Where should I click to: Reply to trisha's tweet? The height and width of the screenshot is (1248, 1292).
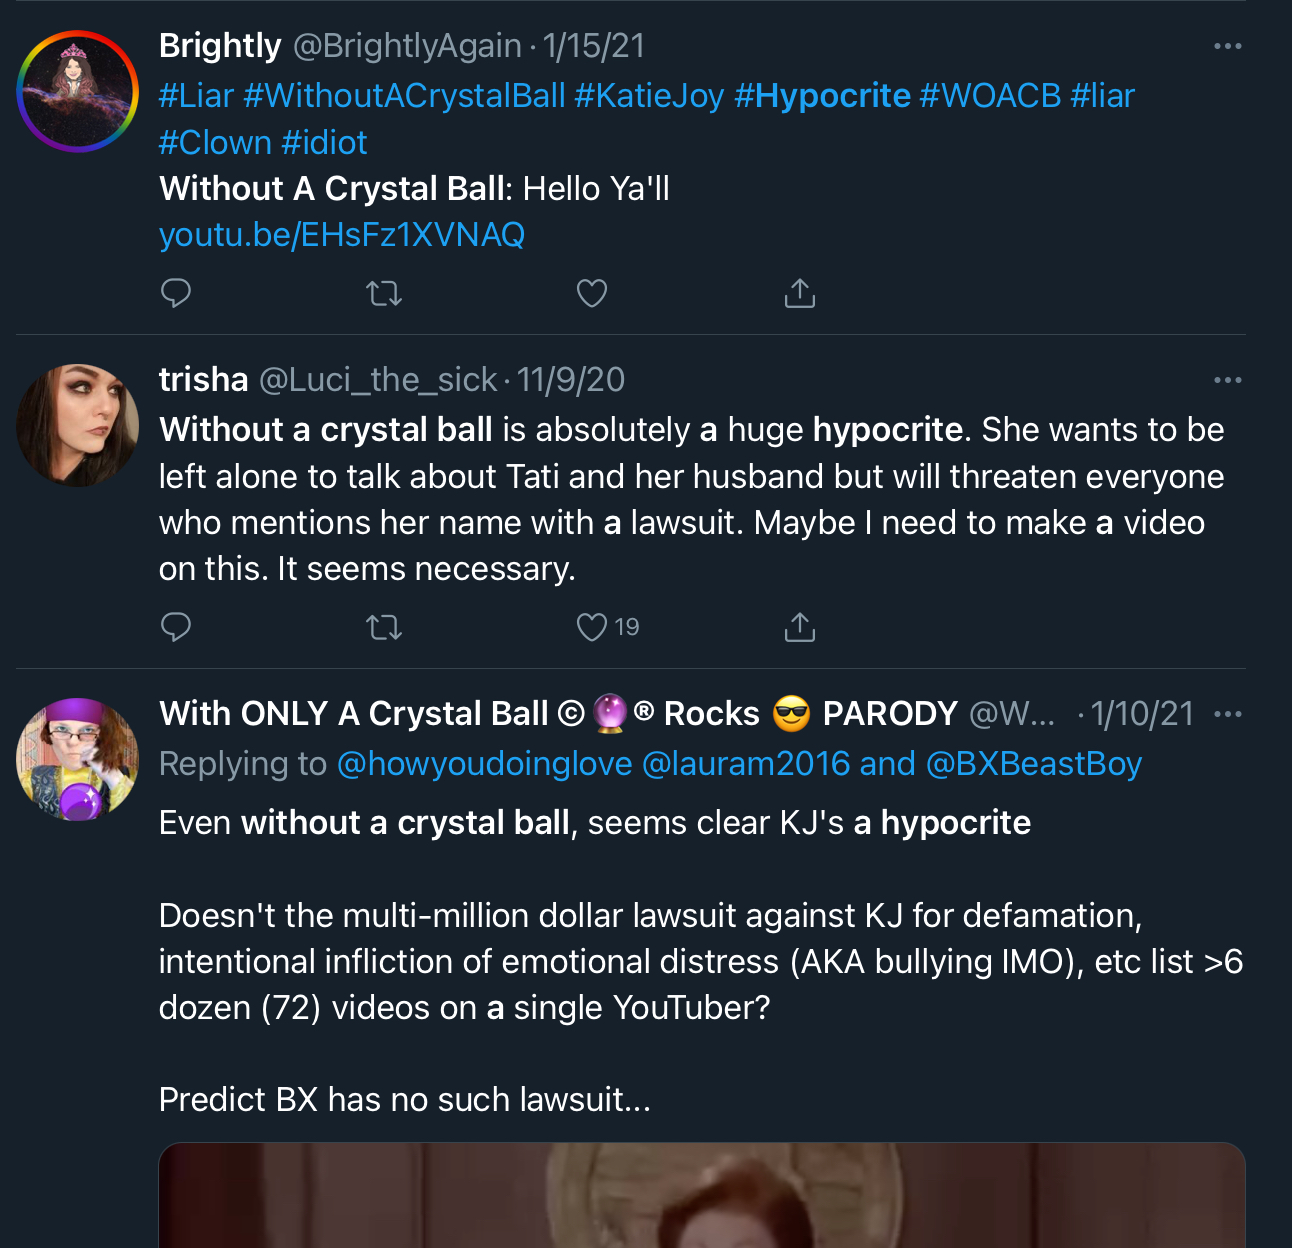coord(176,627)
